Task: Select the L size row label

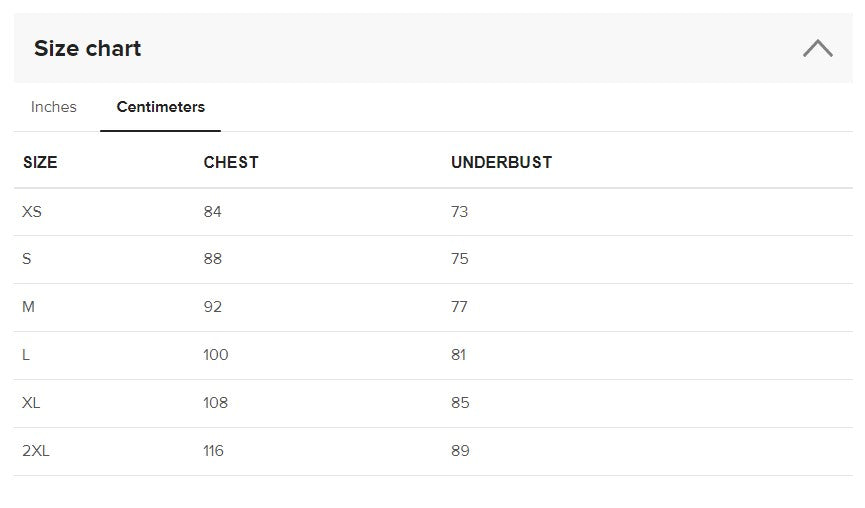Action: point(26,355)
